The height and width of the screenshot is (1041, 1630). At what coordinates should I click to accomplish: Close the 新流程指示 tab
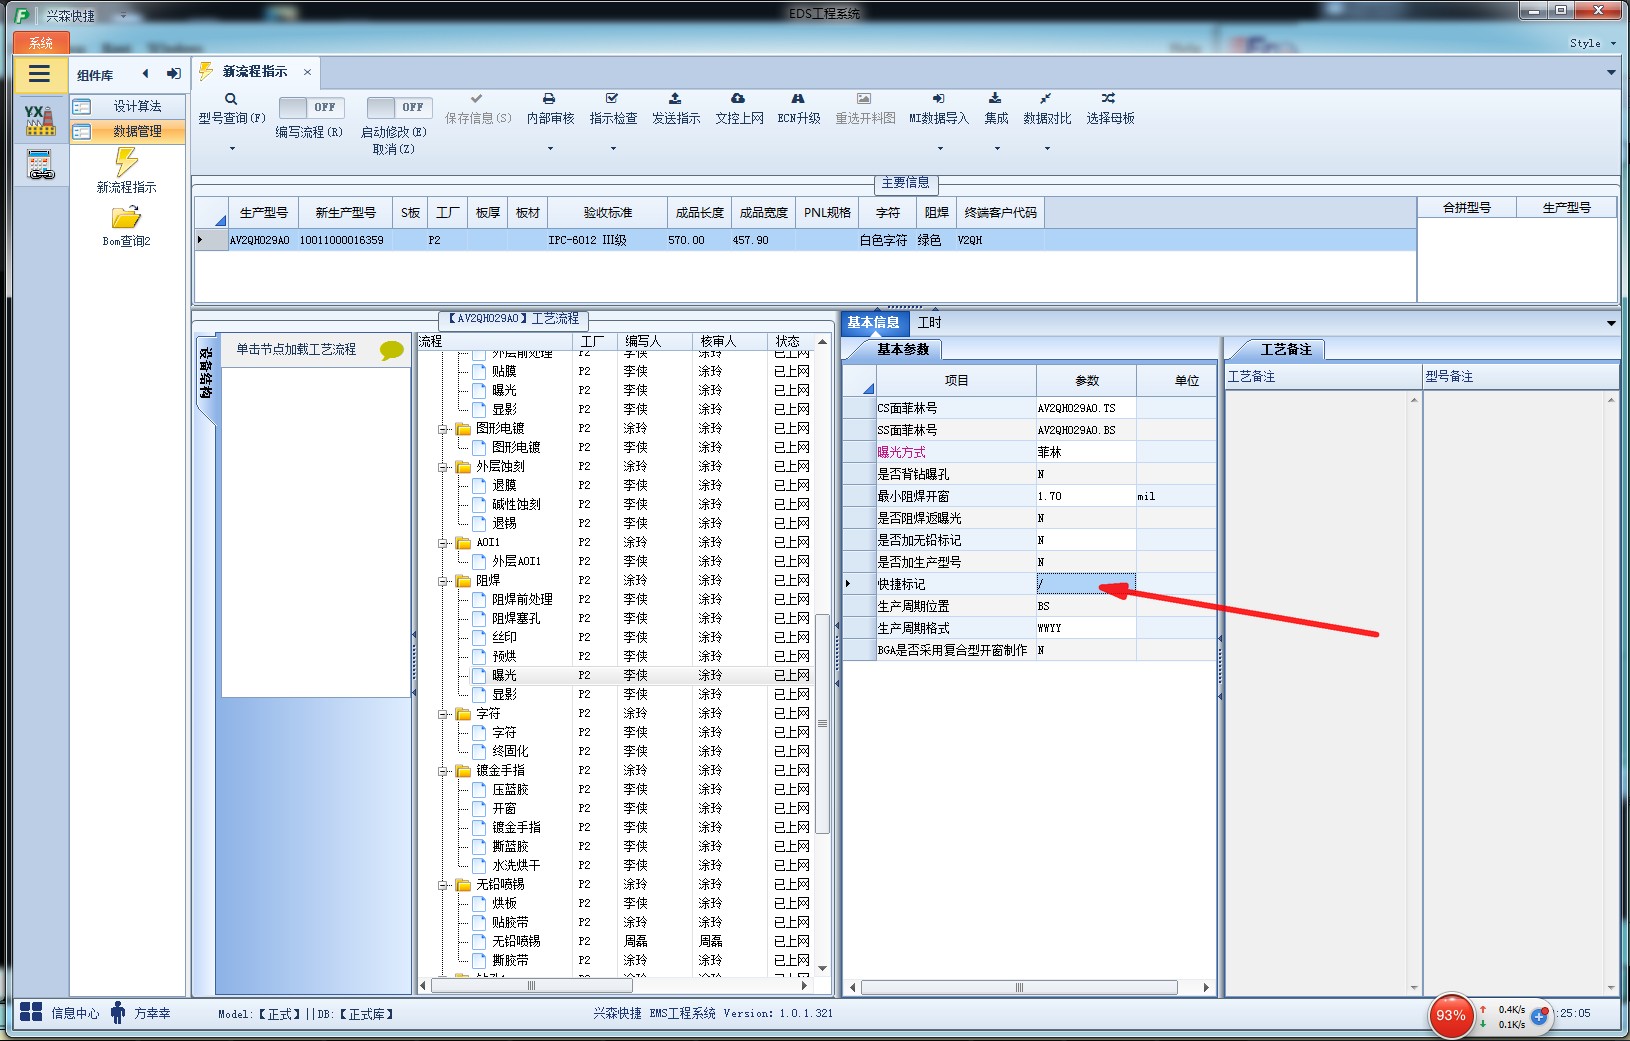pos(307,72)
